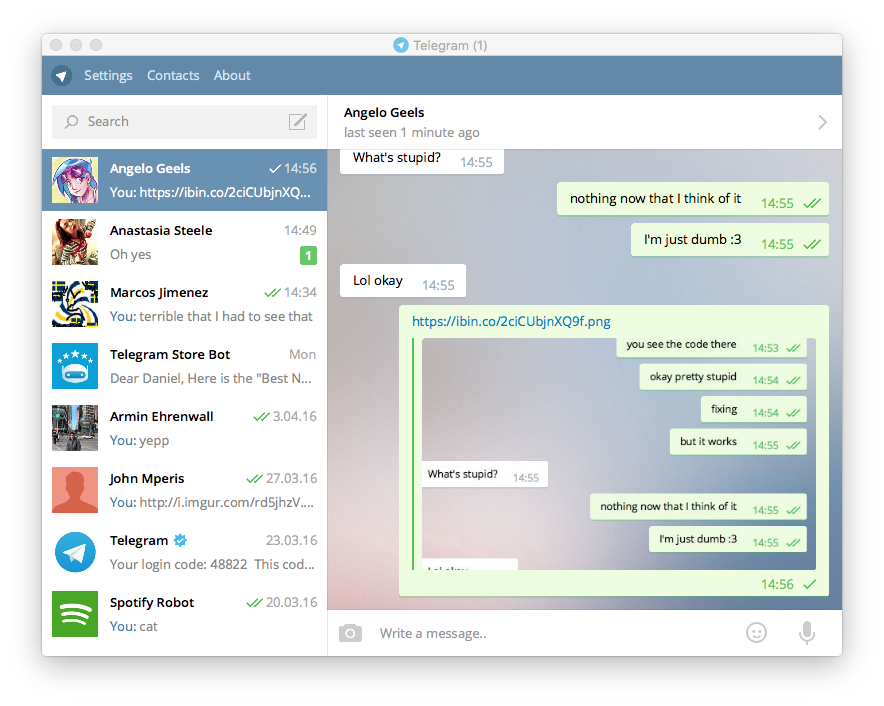Image resolution: width=884 pixels, height=706 pixels.
Task: Click the 14:56 timestamp on Angelo Geels row
Action: [x=300, y=169]
